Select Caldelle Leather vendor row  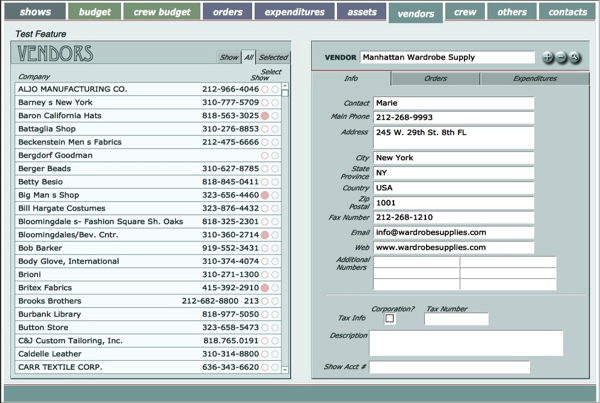(x=148, y=354)
